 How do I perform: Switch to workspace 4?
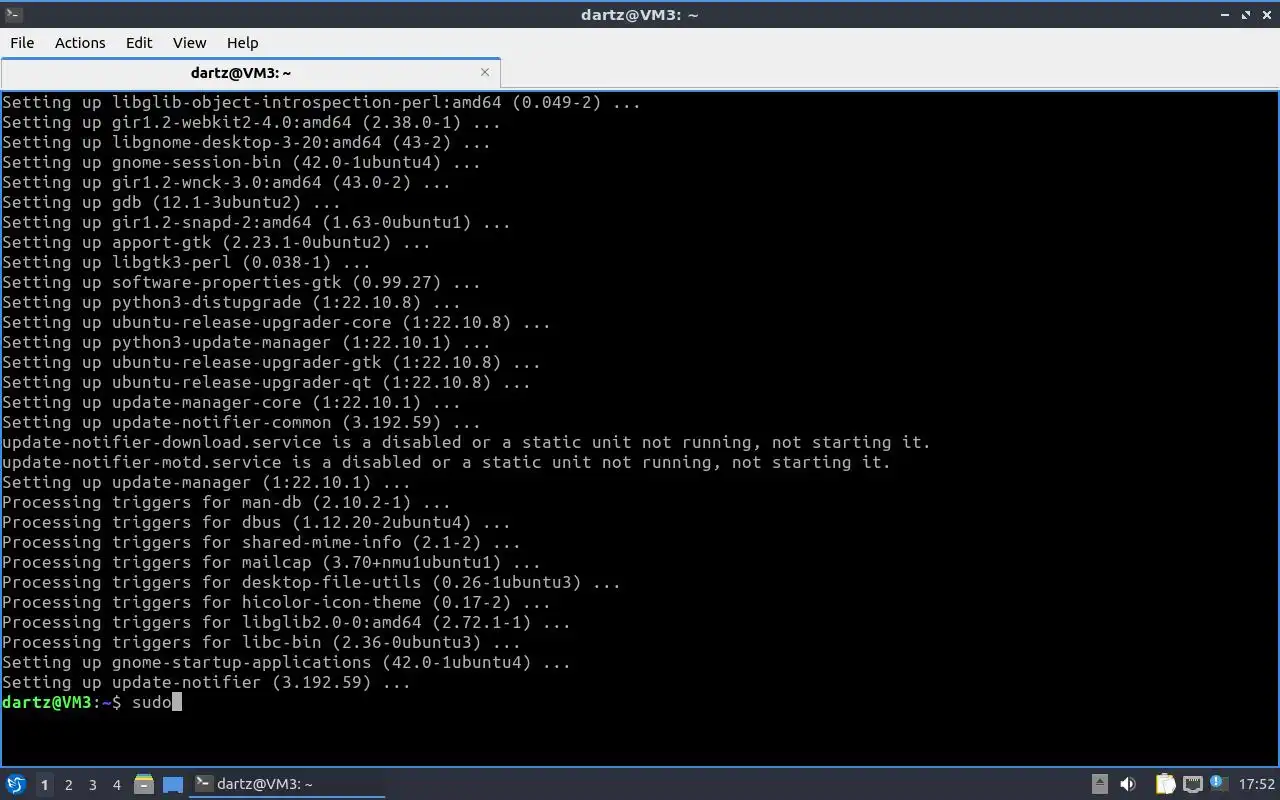pyautogui.click(x=116, y=785)
